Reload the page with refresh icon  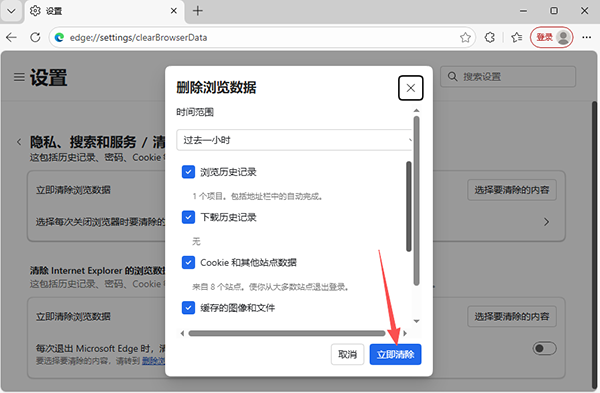[35, 38]
